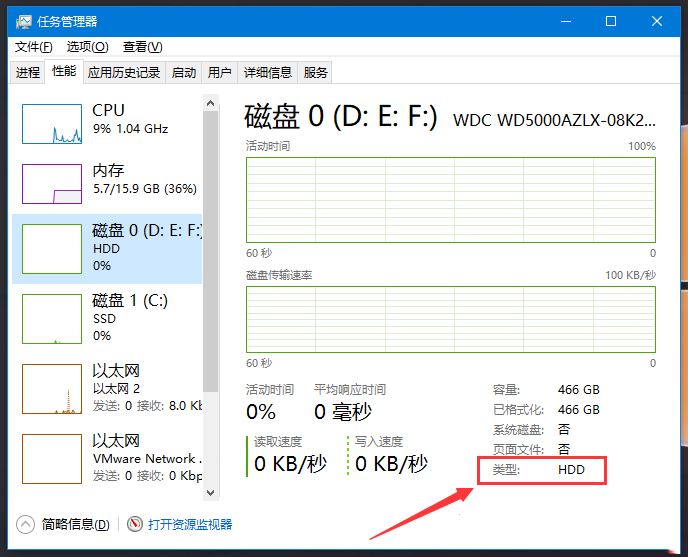This screenshot has height=557, width=688.
Task: Switch to the 启动 tab
Action: tap(184, 72)
